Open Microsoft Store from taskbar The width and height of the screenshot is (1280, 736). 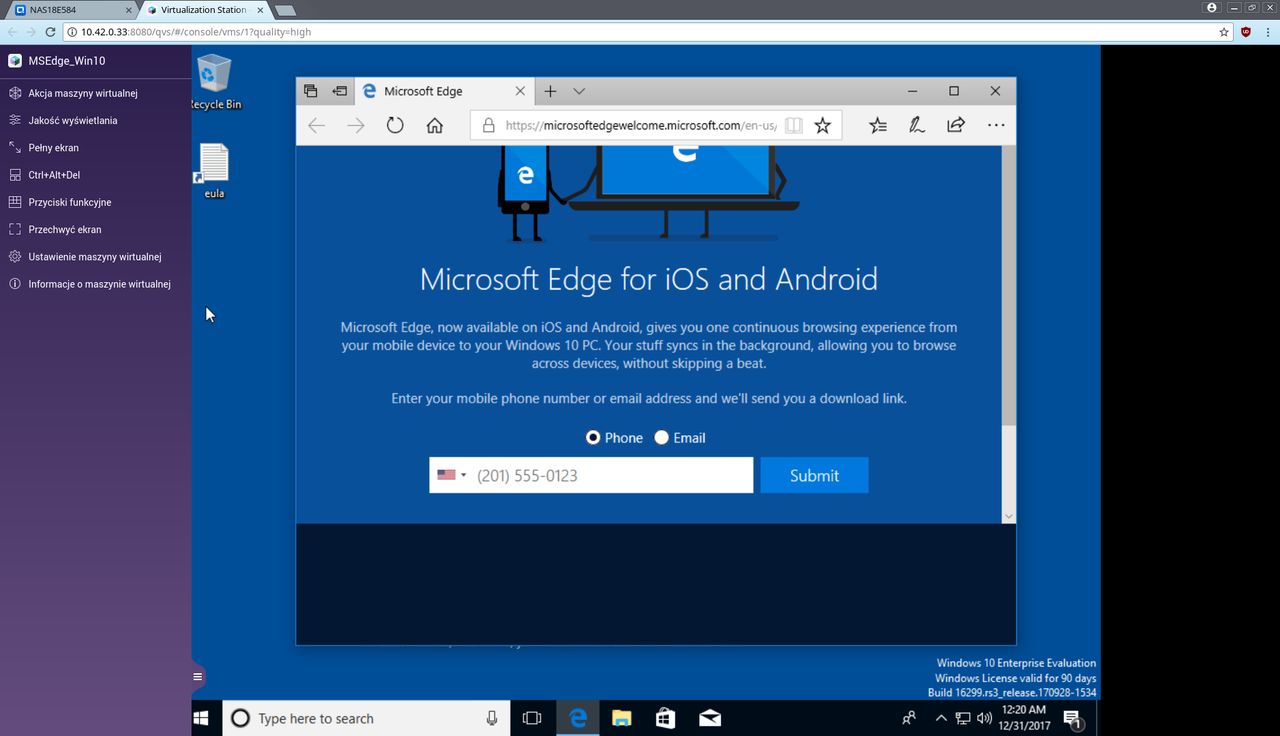click(665, 718)
